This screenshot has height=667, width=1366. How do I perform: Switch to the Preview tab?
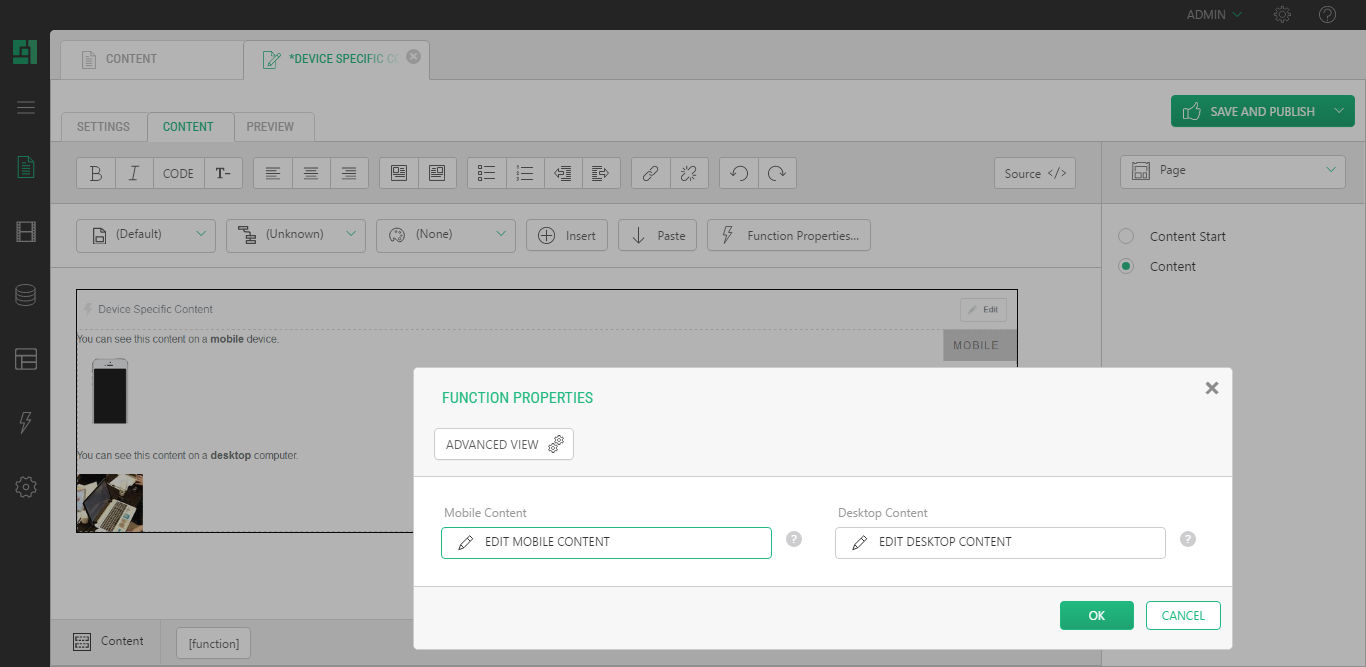click(270, 127)
